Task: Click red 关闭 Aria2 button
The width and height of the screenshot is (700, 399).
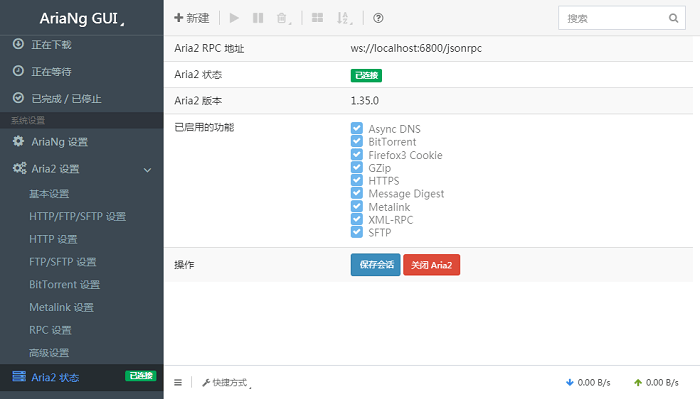Action: coord(431,265)
